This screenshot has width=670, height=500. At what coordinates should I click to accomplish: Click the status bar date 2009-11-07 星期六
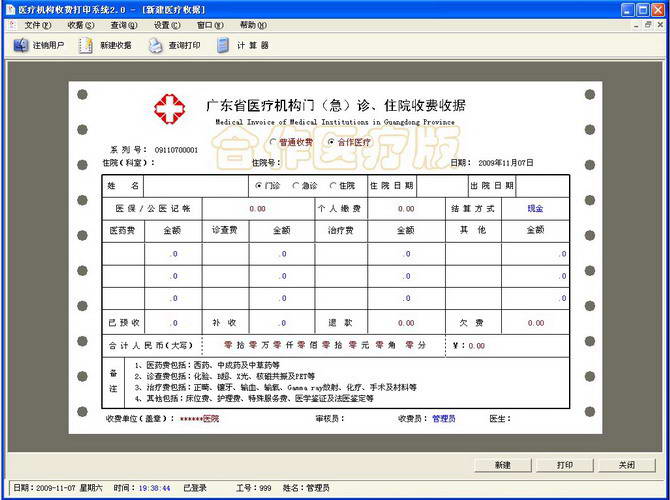(x=57, y=488)
